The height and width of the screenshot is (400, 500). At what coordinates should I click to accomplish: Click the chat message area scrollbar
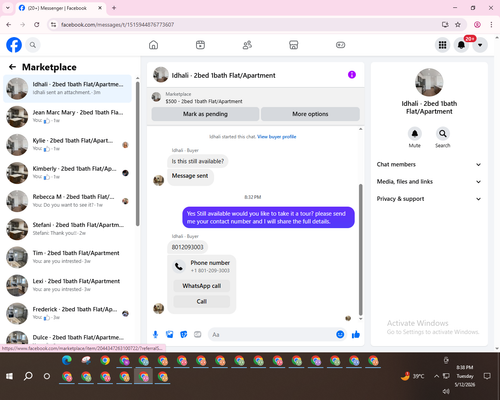(x=360, y=249)
